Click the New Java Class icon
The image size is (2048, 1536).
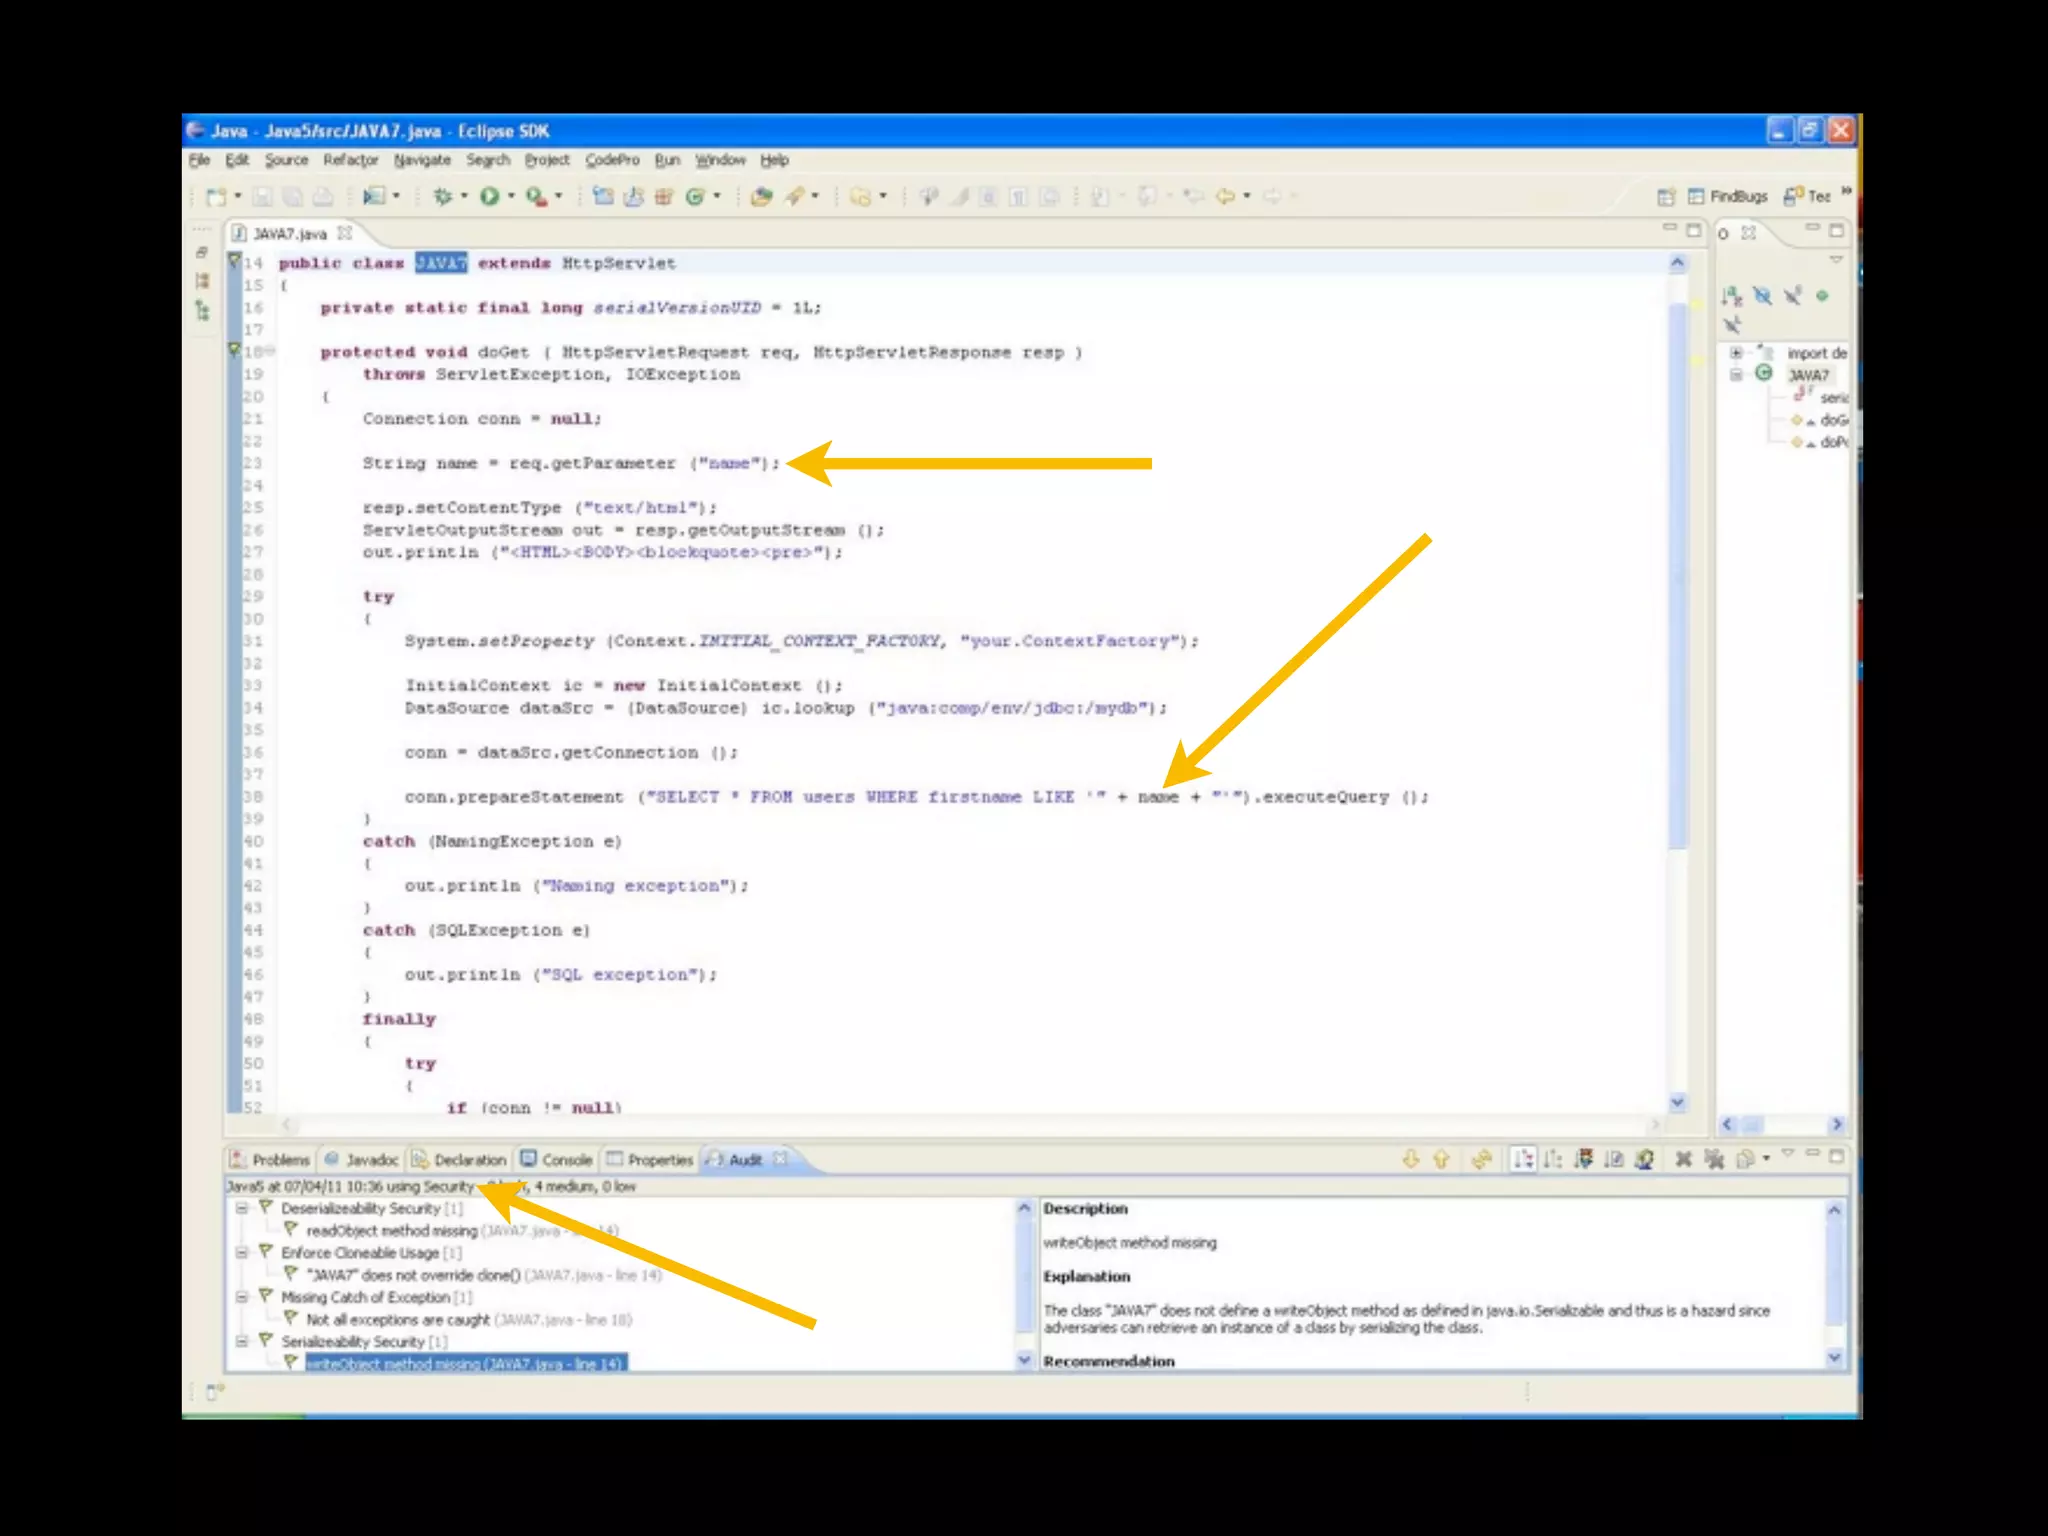click(x=695, y=196)
